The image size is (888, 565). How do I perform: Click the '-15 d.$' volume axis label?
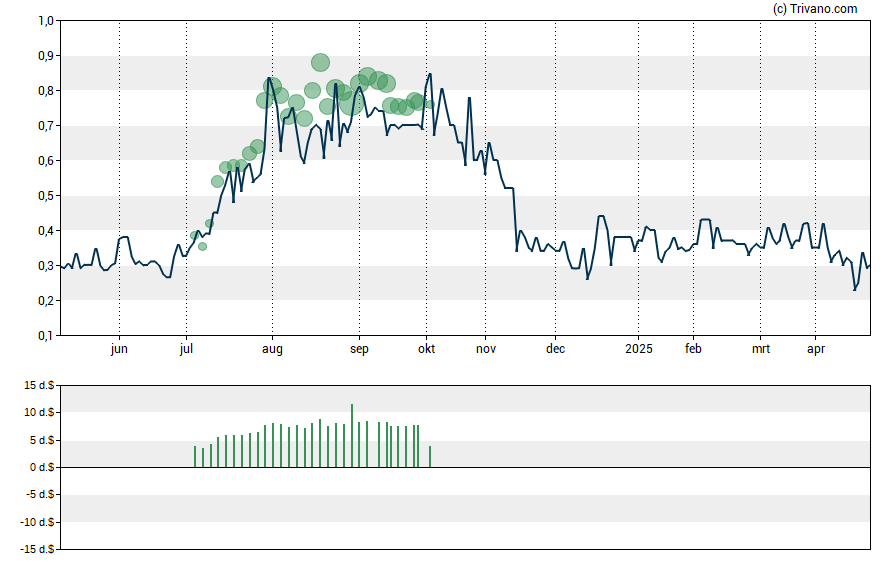pyautogui.click(x=37, y=549)
